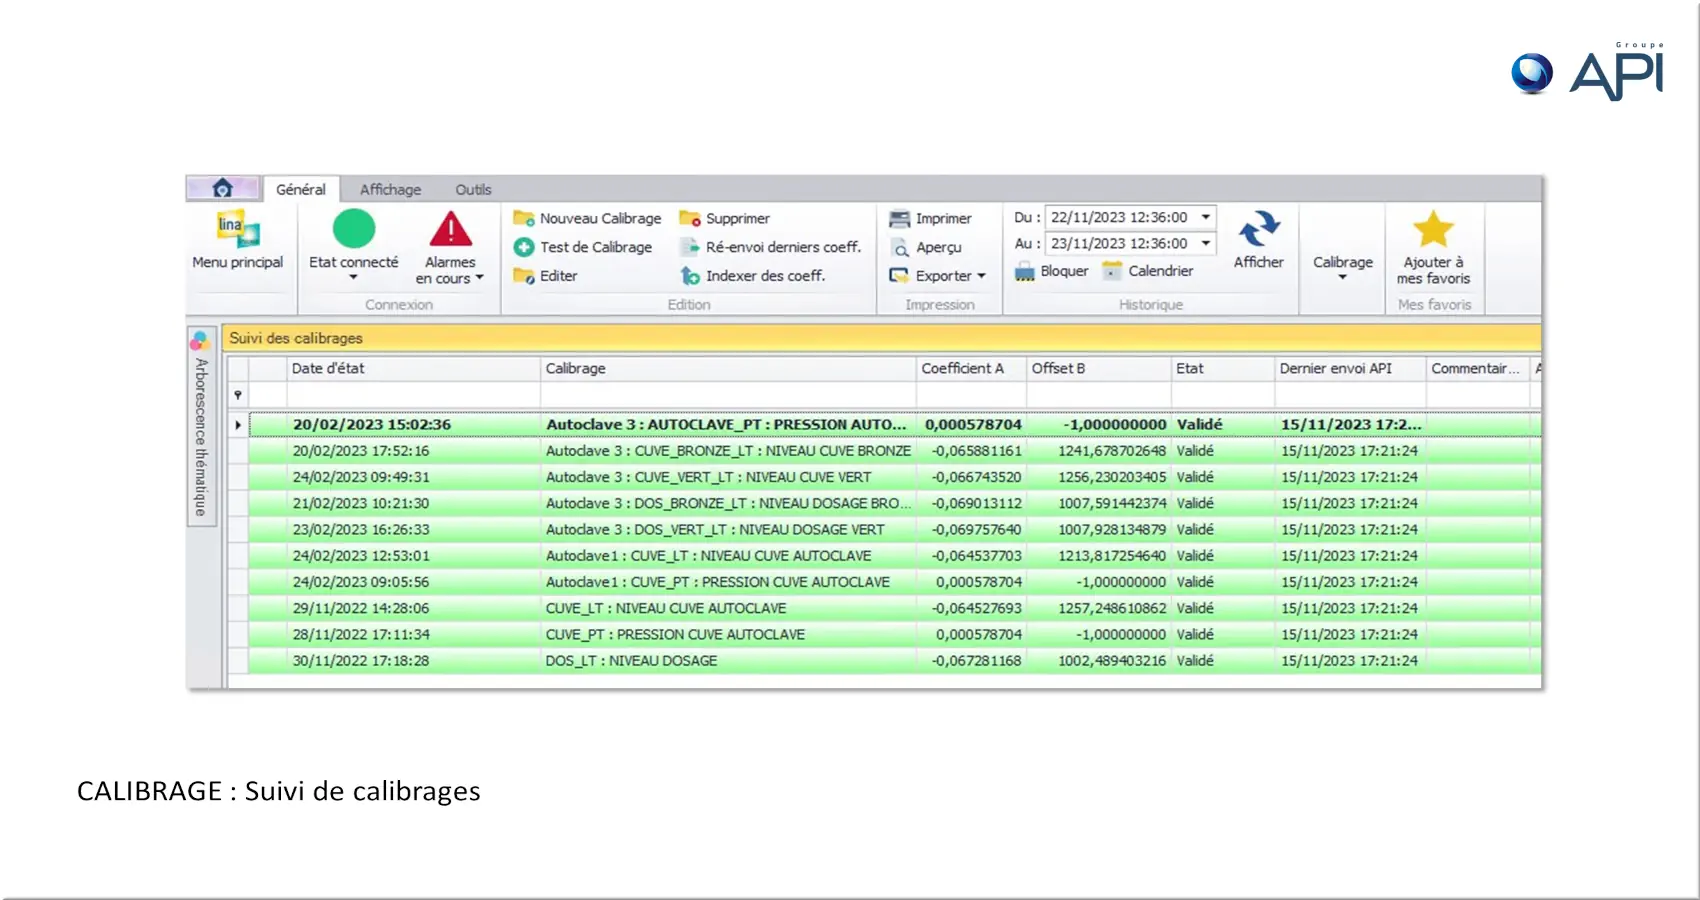Expand the Calibrage dropdown button
This screenshot has width=1700, height=900.
1343,267
